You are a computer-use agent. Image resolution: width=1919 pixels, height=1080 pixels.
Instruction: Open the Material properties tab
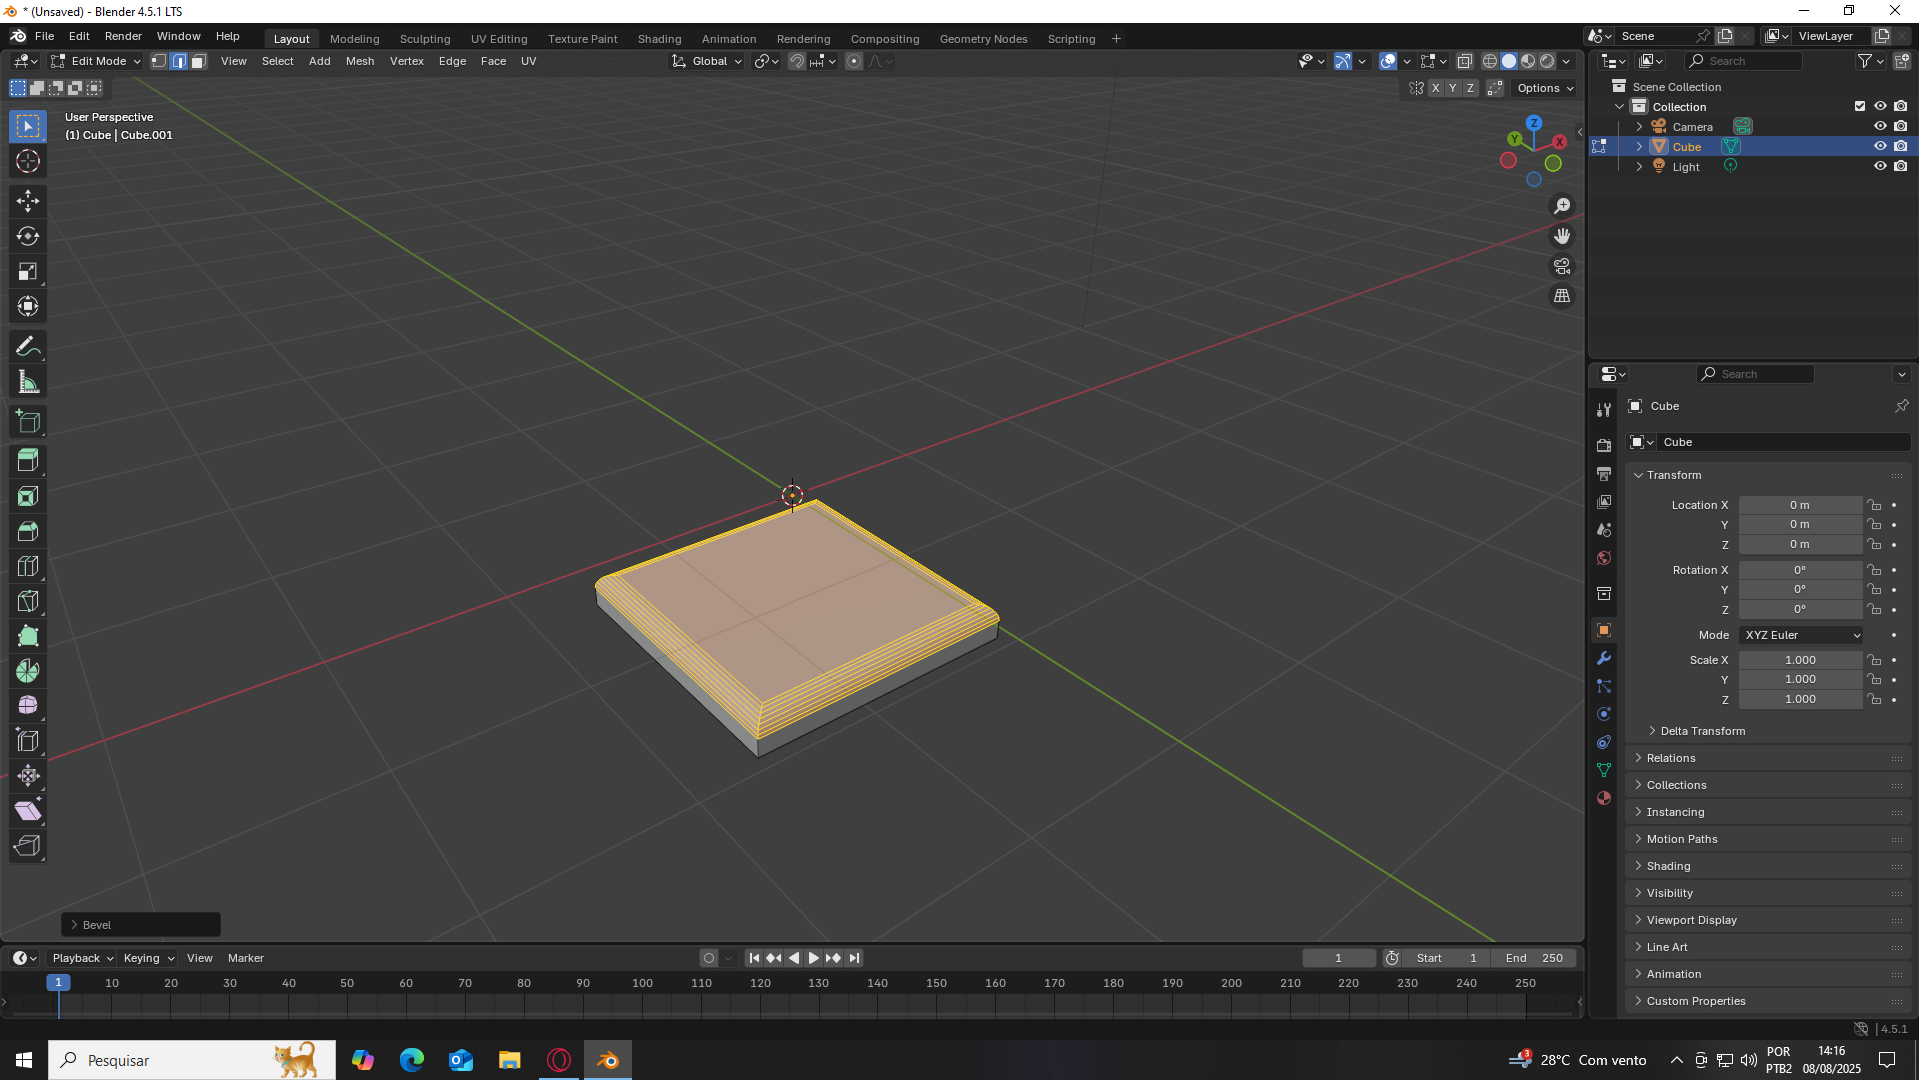[1604, 798]
